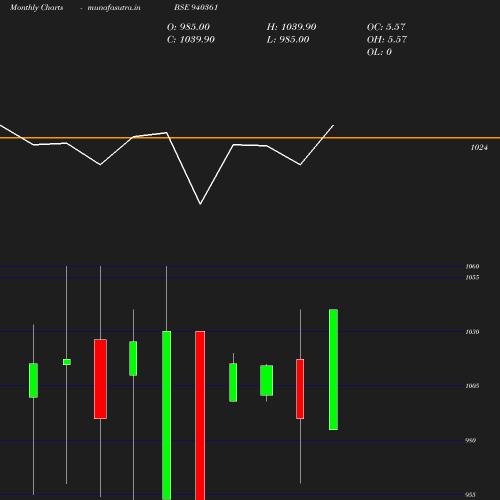Click the 1024 indicator axis label
This screenshot has height=500, width=500.
[479, 148]
